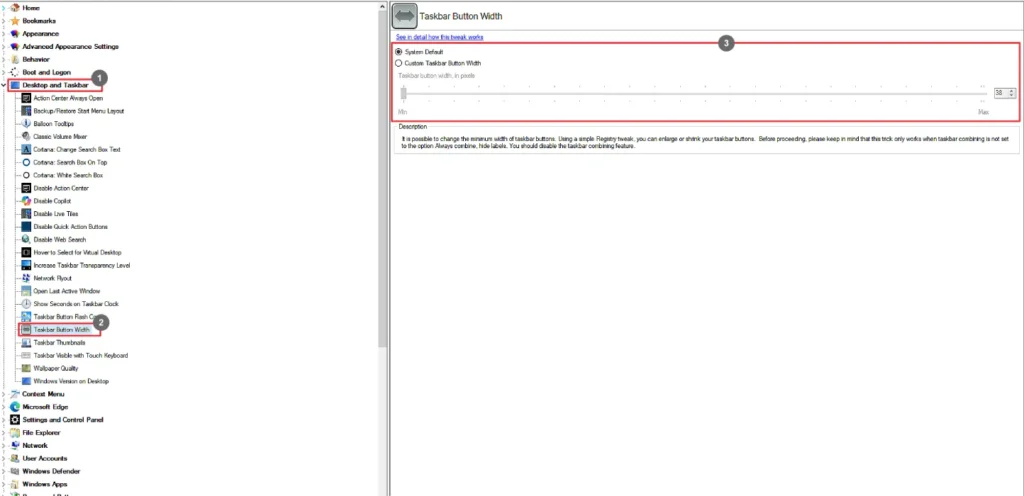The height and width of the screenshot is (496, 1024).
Task: Click the File Explorer category label
Action: [41, 433]
